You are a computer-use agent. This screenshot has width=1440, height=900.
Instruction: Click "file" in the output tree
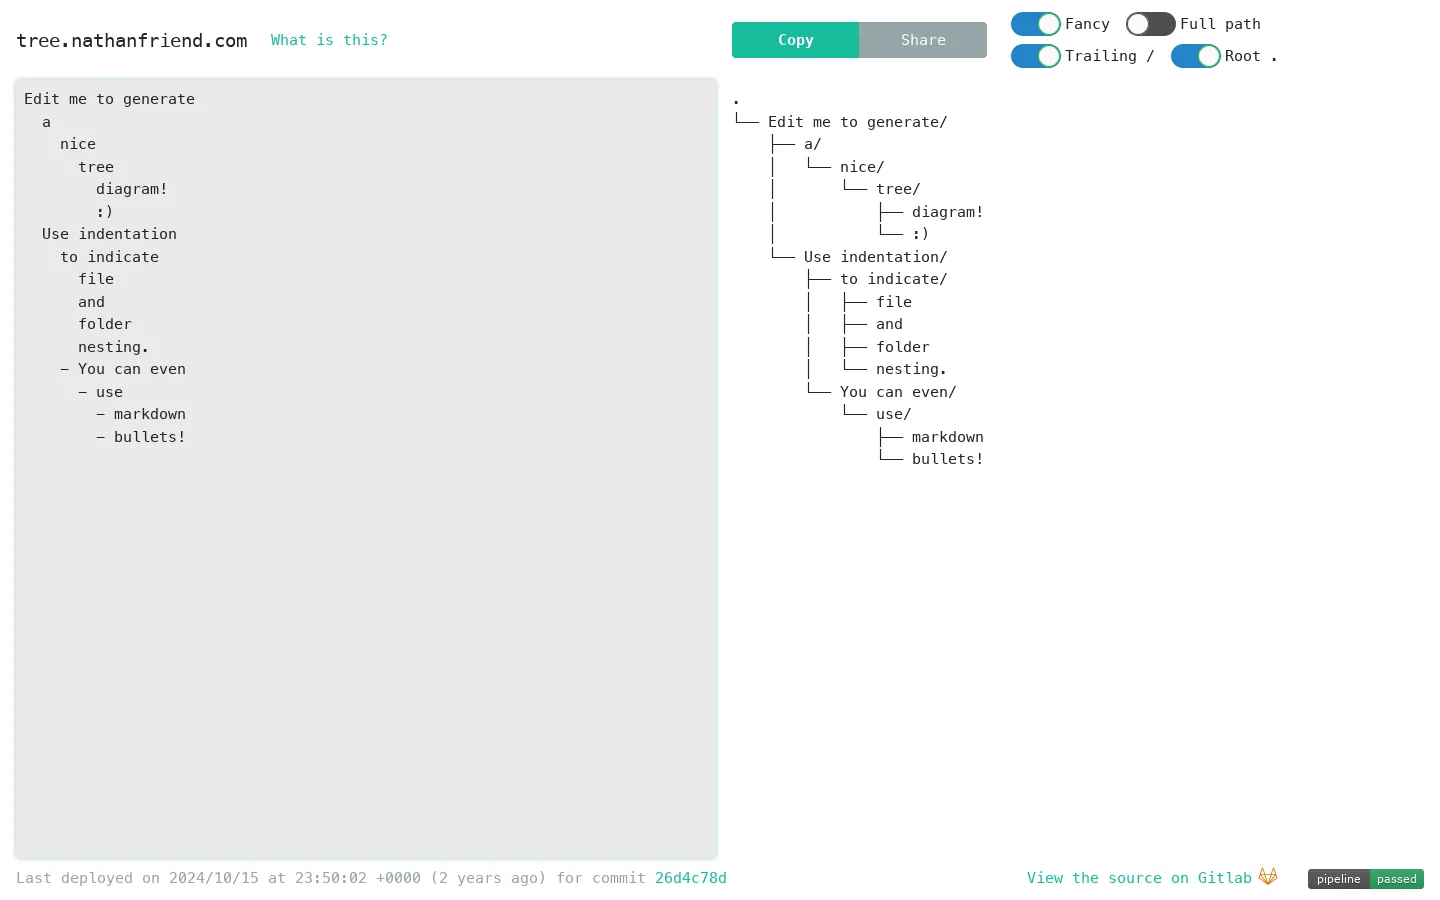click(x=894, y=302)
